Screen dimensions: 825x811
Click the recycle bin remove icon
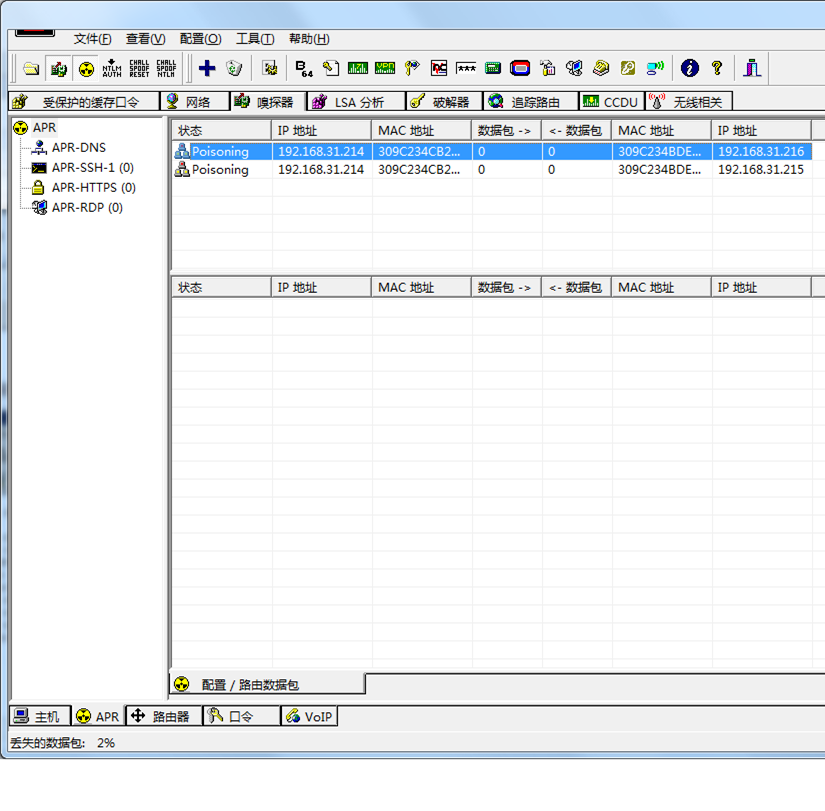(234, 68)
